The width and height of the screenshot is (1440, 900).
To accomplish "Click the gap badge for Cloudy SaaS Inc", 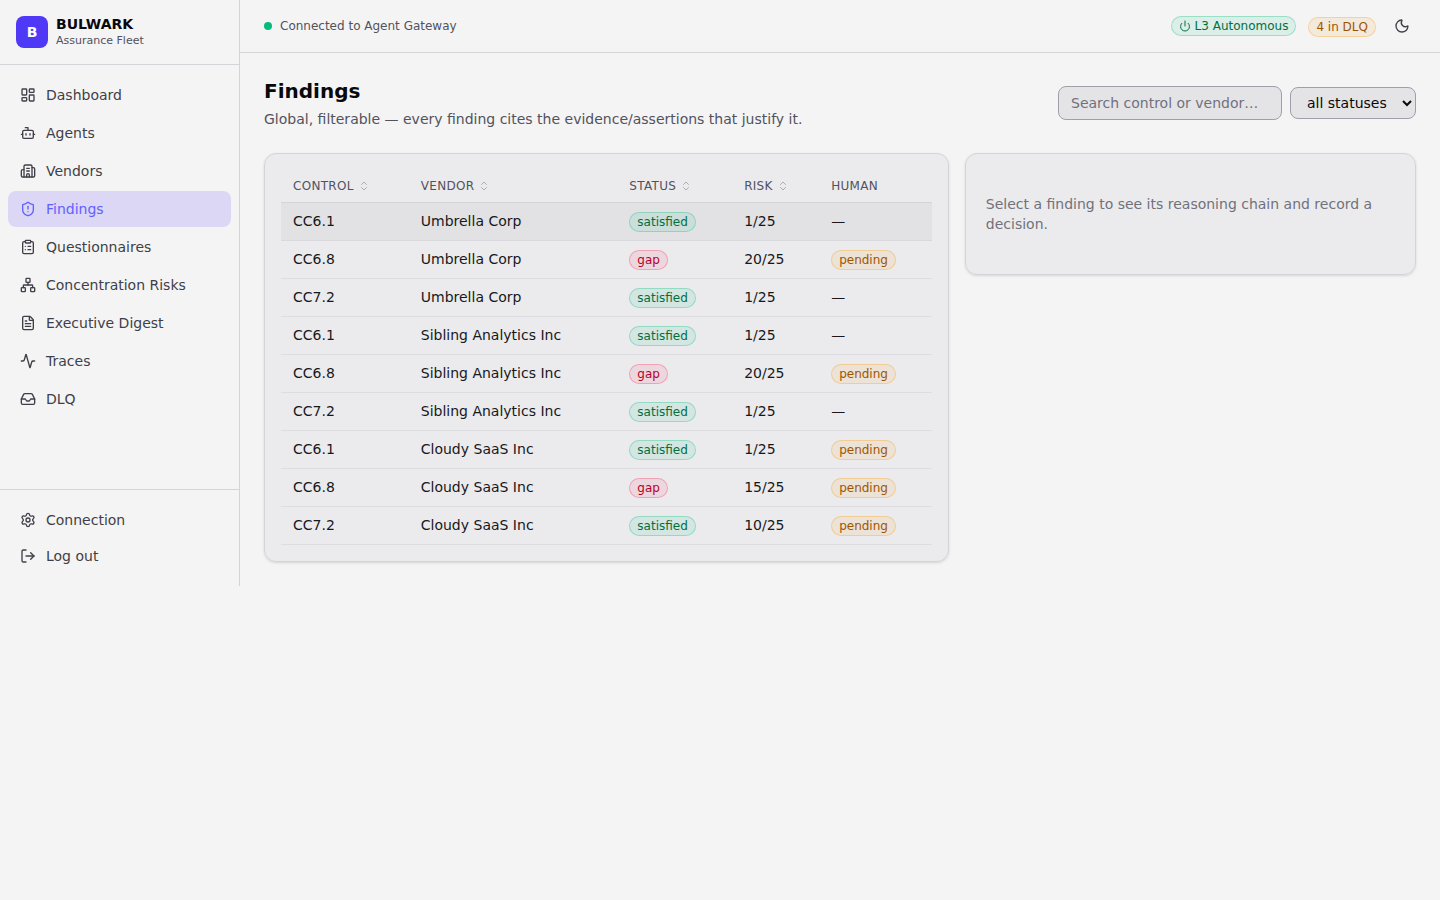I will [x=648, y=488].
